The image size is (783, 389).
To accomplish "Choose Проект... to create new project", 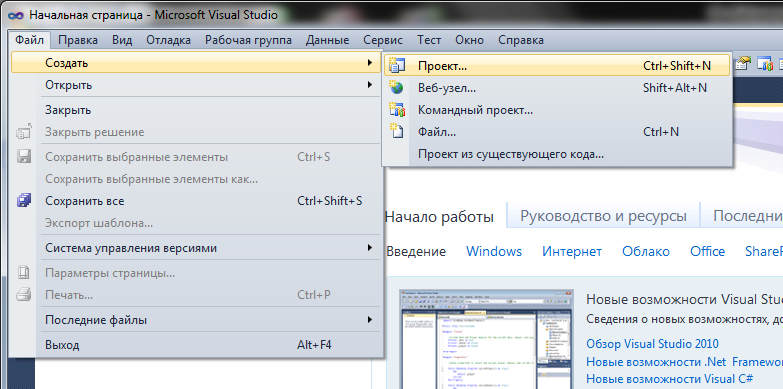I will [557, 65].
